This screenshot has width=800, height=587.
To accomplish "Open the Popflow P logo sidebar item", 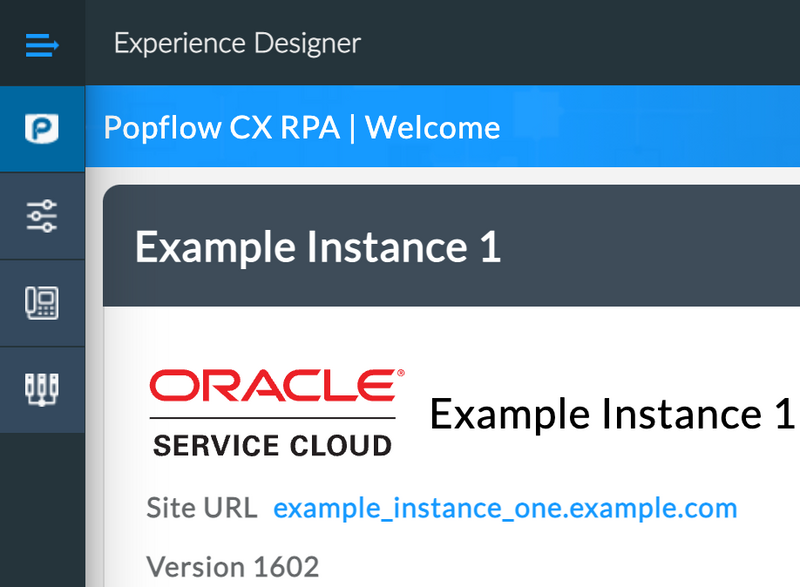I will click(42, 129).
